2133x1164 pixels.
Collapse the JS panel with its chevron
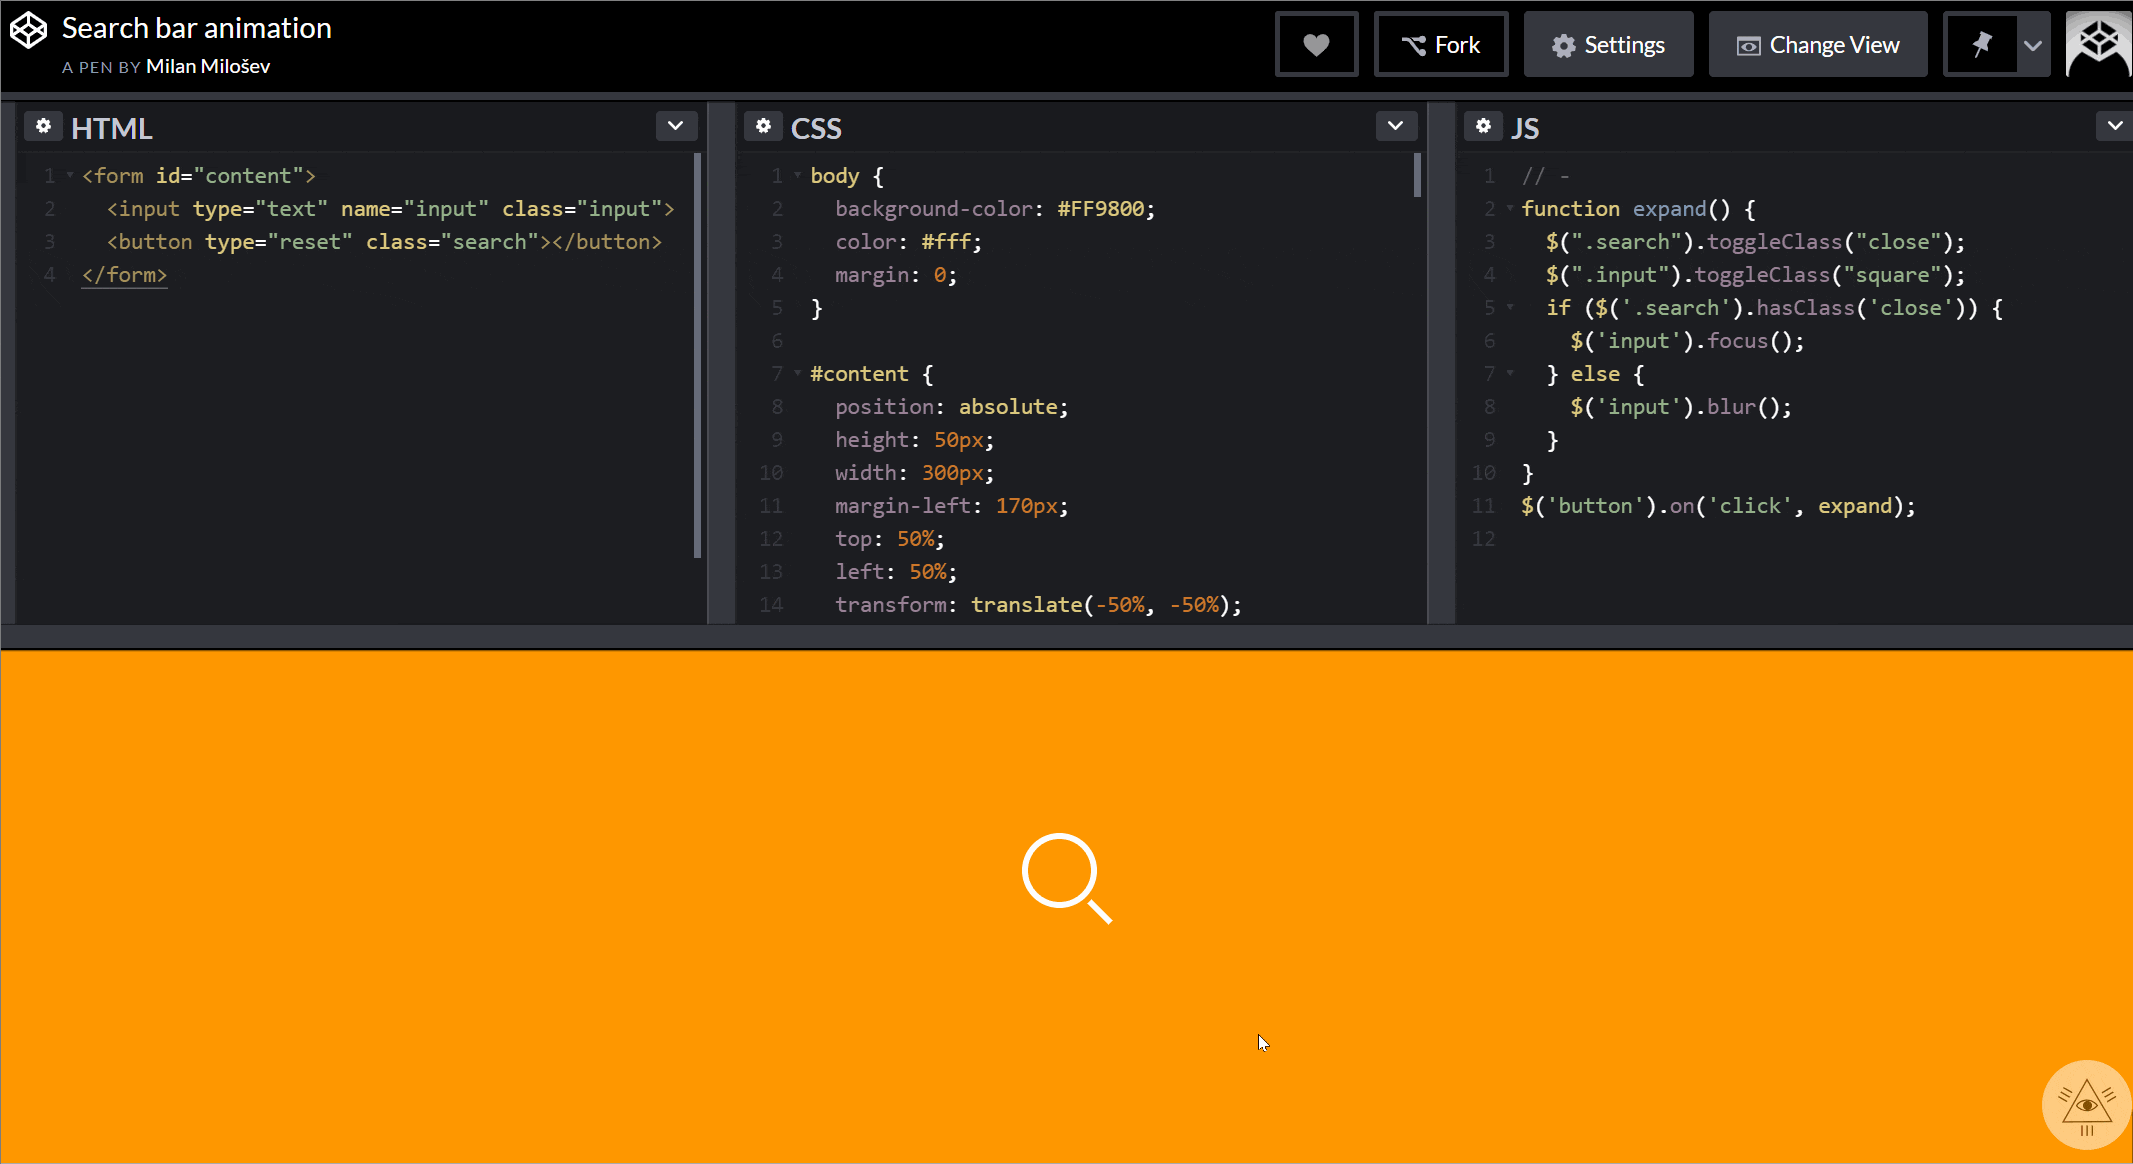click(2115, 126)
